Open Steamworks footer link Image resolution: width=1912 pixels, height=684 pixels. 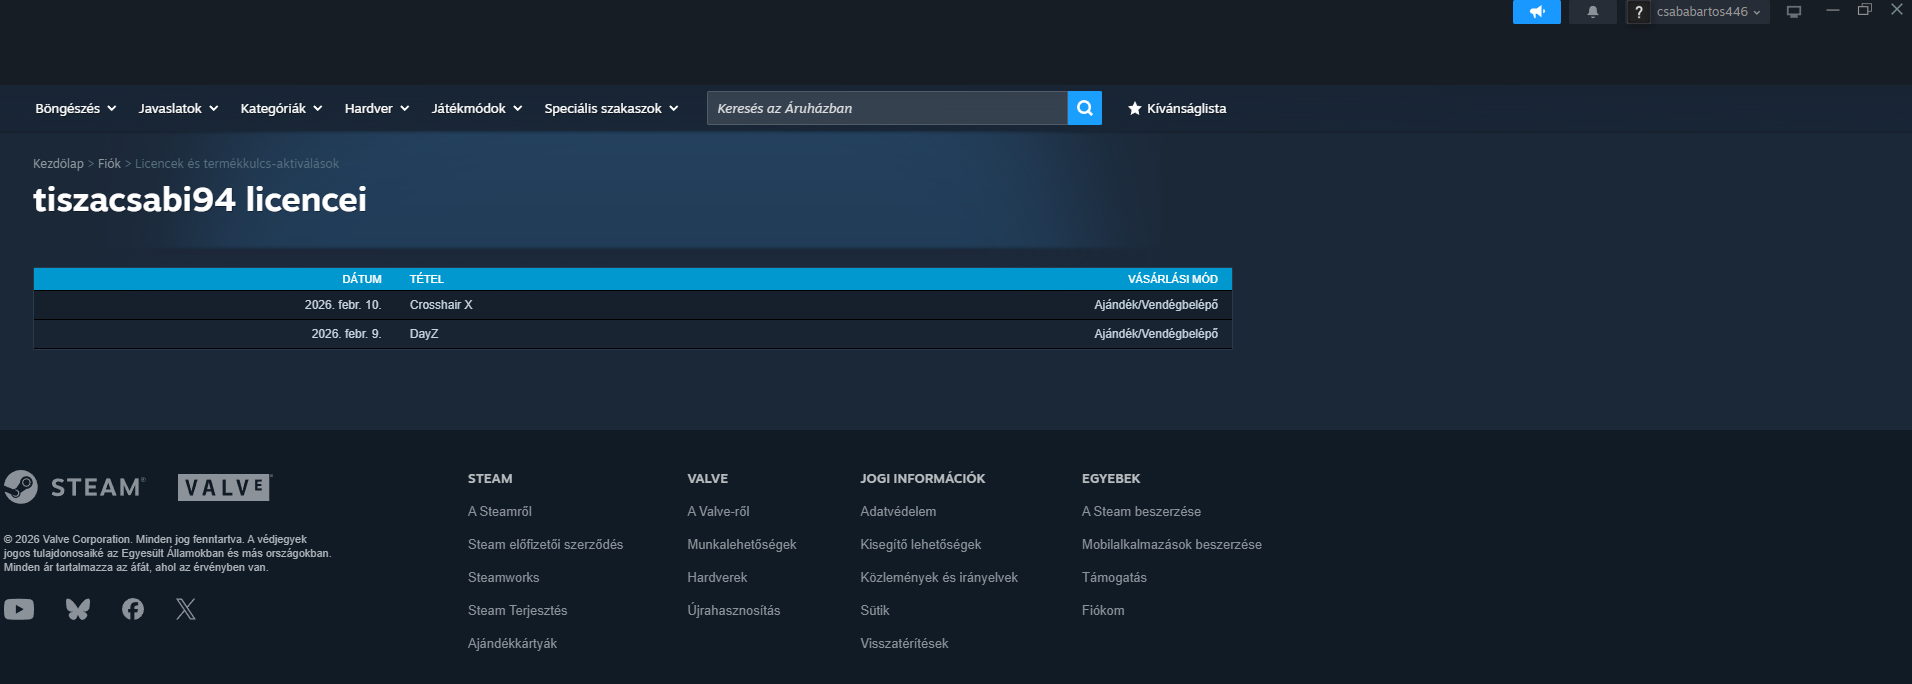tap(503, 577)
